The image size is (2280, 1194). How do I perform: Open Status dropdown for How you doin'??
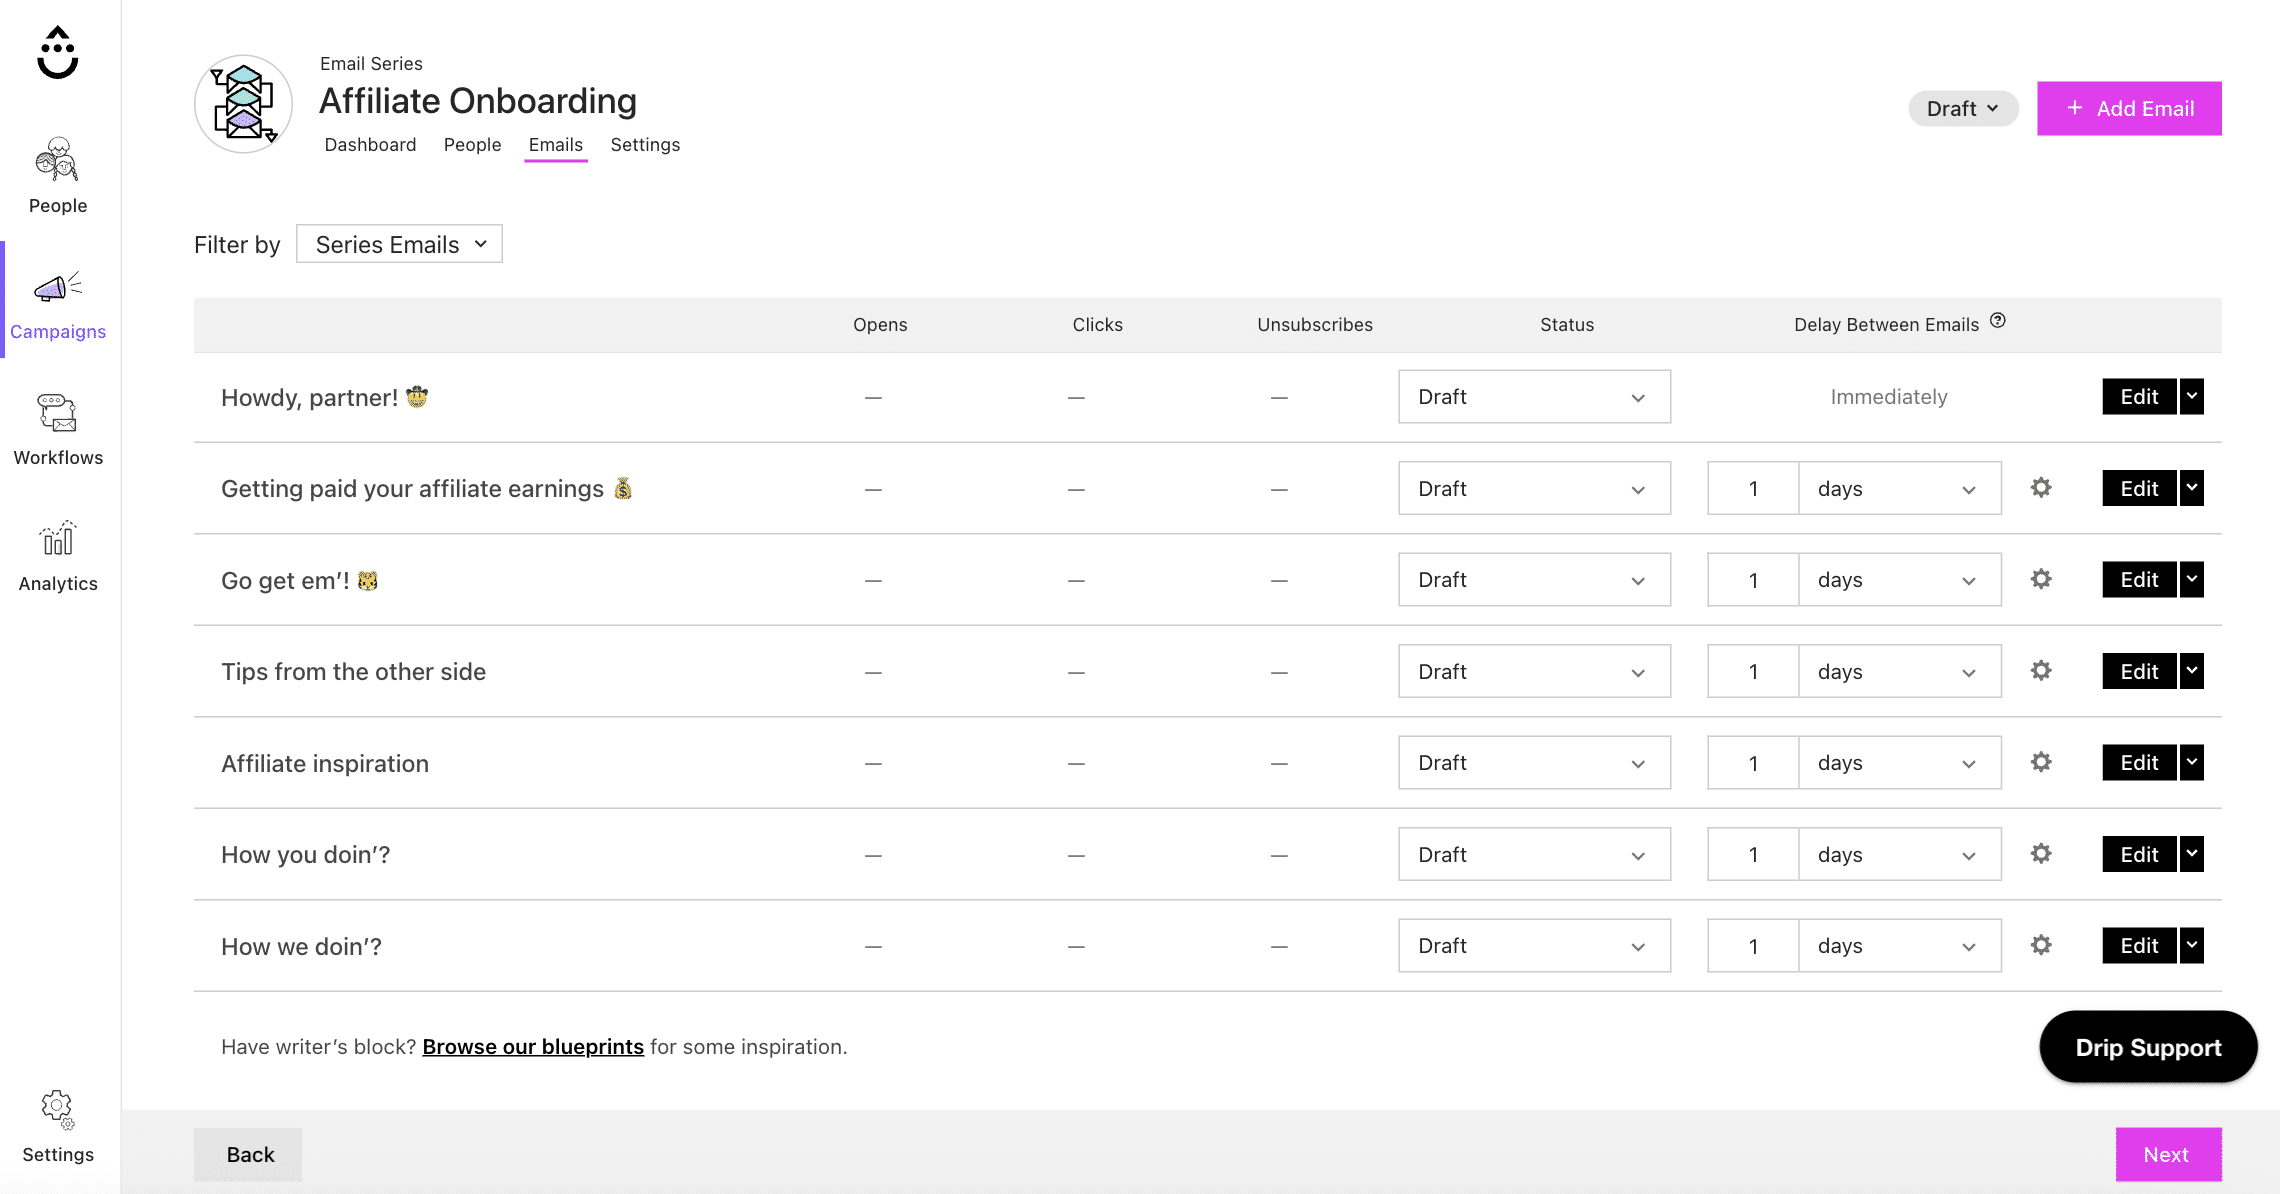[x=1534, y=854]
